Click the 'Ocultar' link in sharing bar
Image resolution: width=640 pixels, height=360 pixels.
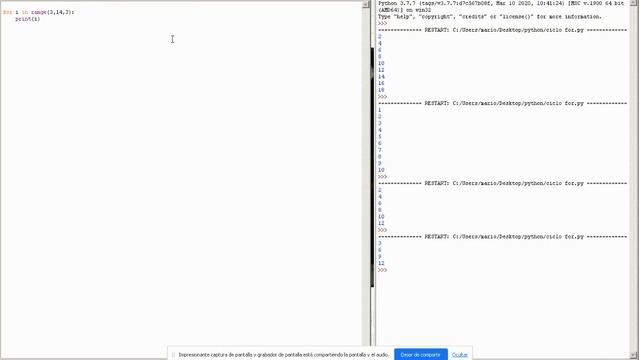coord(459,355)
